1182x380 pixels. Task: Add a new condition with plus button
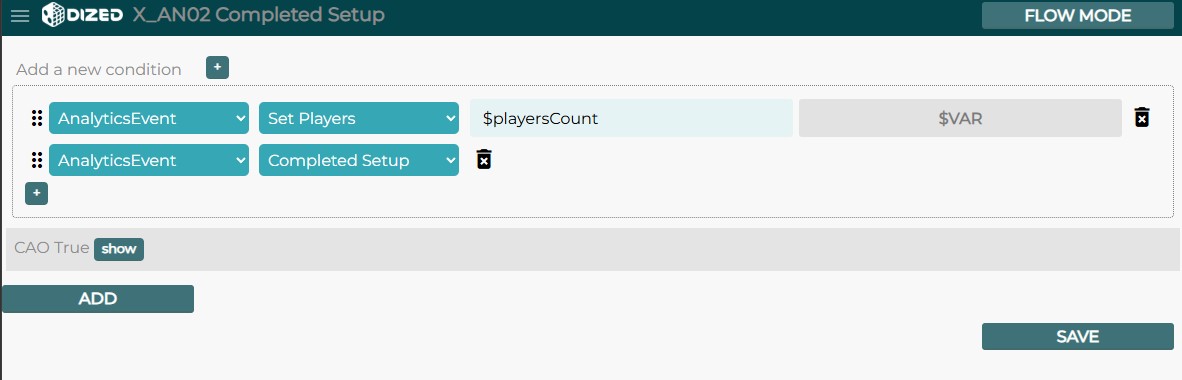(217, 68)
